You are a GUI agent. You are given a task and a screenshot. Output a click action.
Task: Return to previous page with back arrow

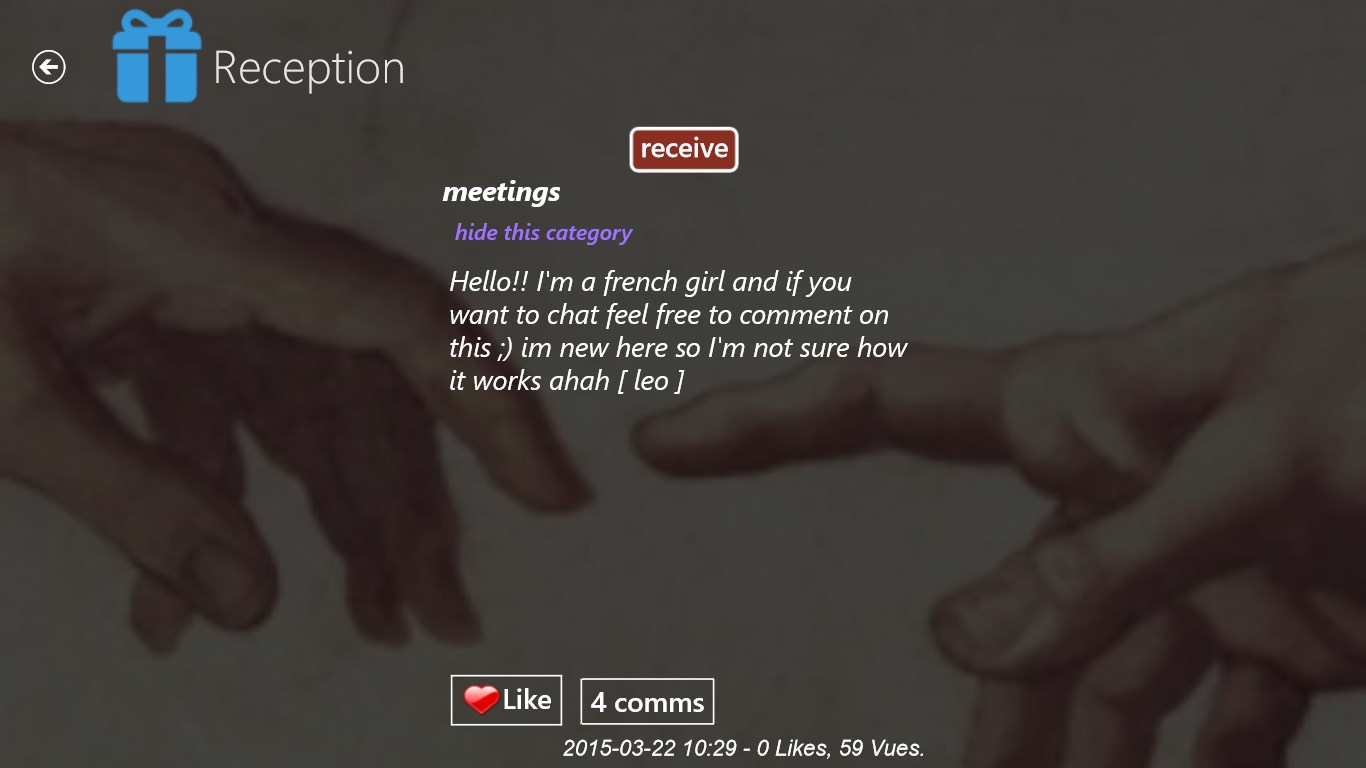pos(48,67)
